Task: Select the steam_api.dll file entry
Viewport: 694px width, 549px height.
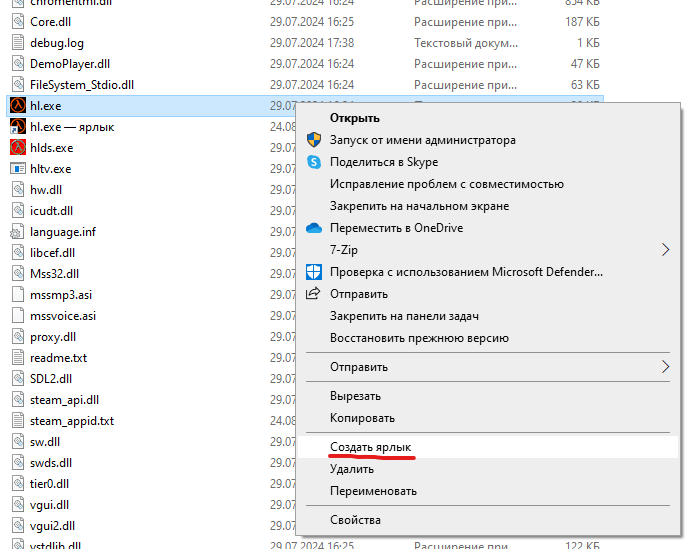Action: point(150,400)
